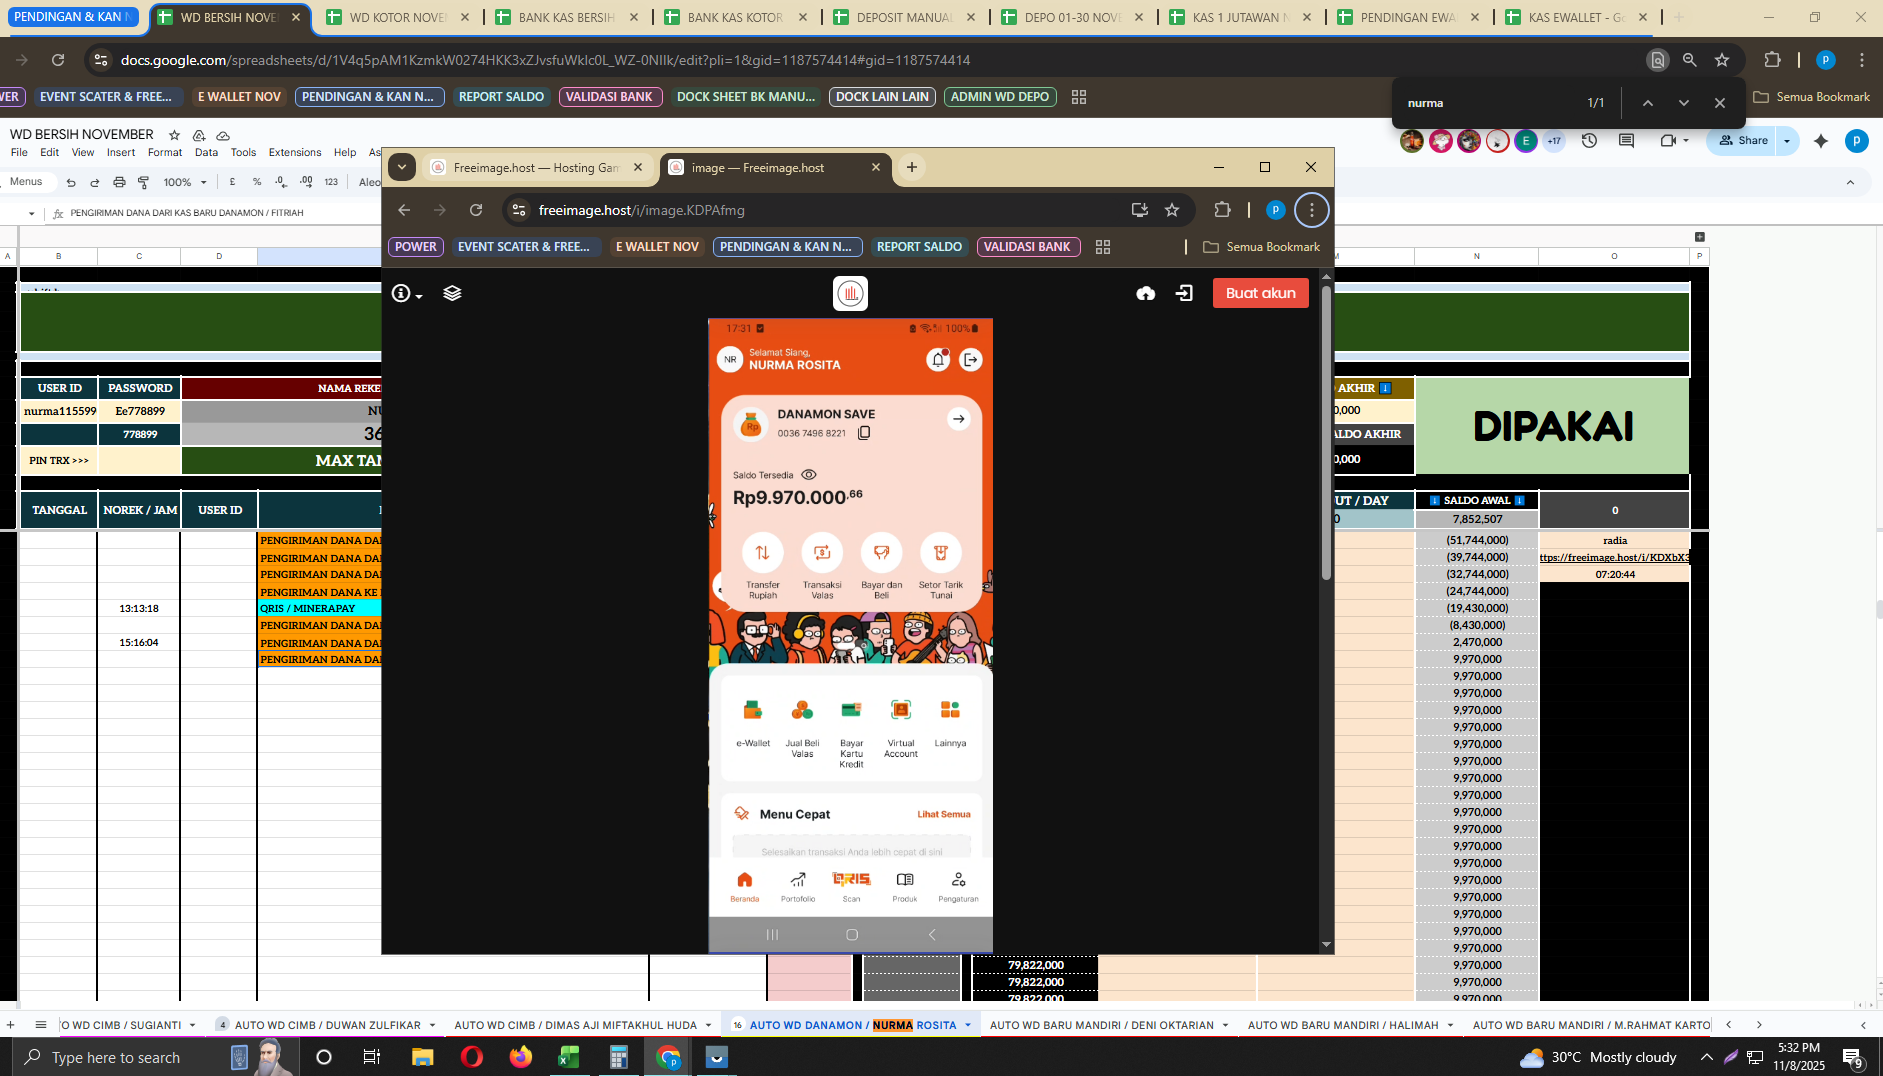
Task: Jump to previous find result
Action: click(1648, 103)
